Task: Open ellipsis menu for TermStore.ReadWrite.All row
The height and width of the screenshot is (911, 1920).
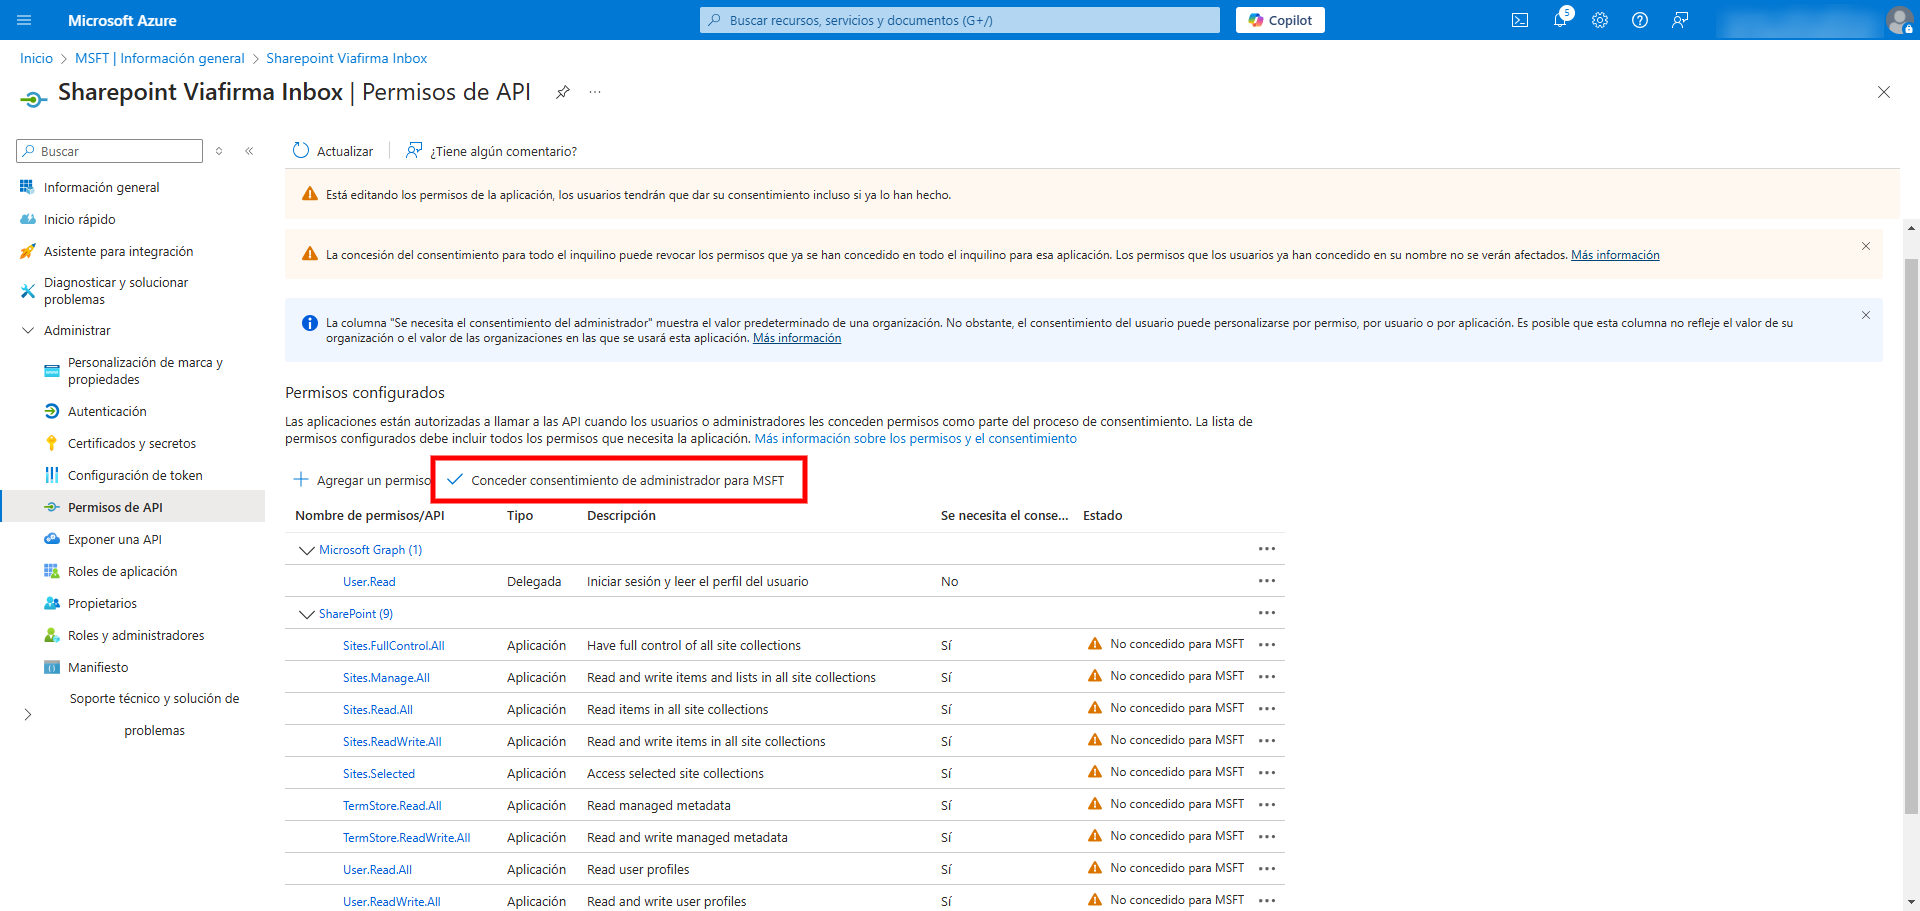Action: coord(1267,837)
